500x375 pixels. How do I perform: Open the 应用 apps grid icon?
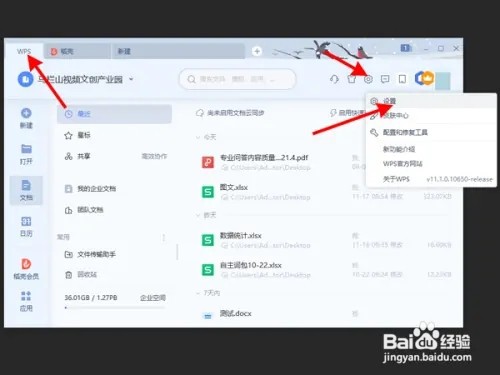[x=26, y=296]
